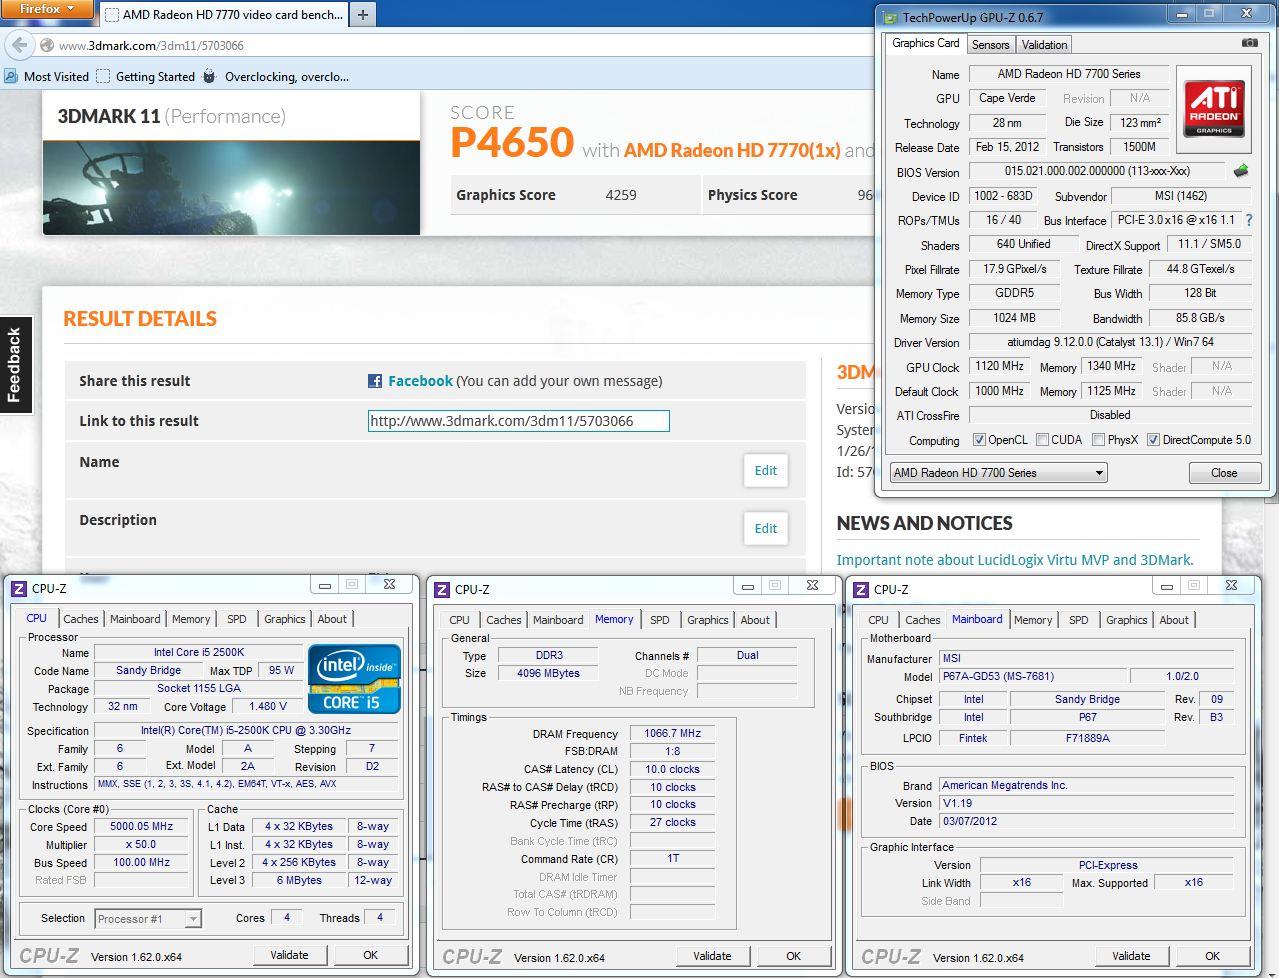Click OK in the CPU-Z Memory window
Image resolution: width=1279 pixels, height=978 pixels.
[x=793, y=956]
